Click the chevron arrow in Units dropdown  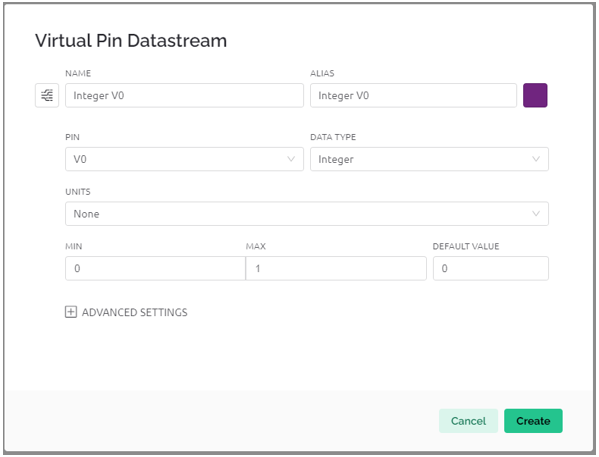point(536,214)
